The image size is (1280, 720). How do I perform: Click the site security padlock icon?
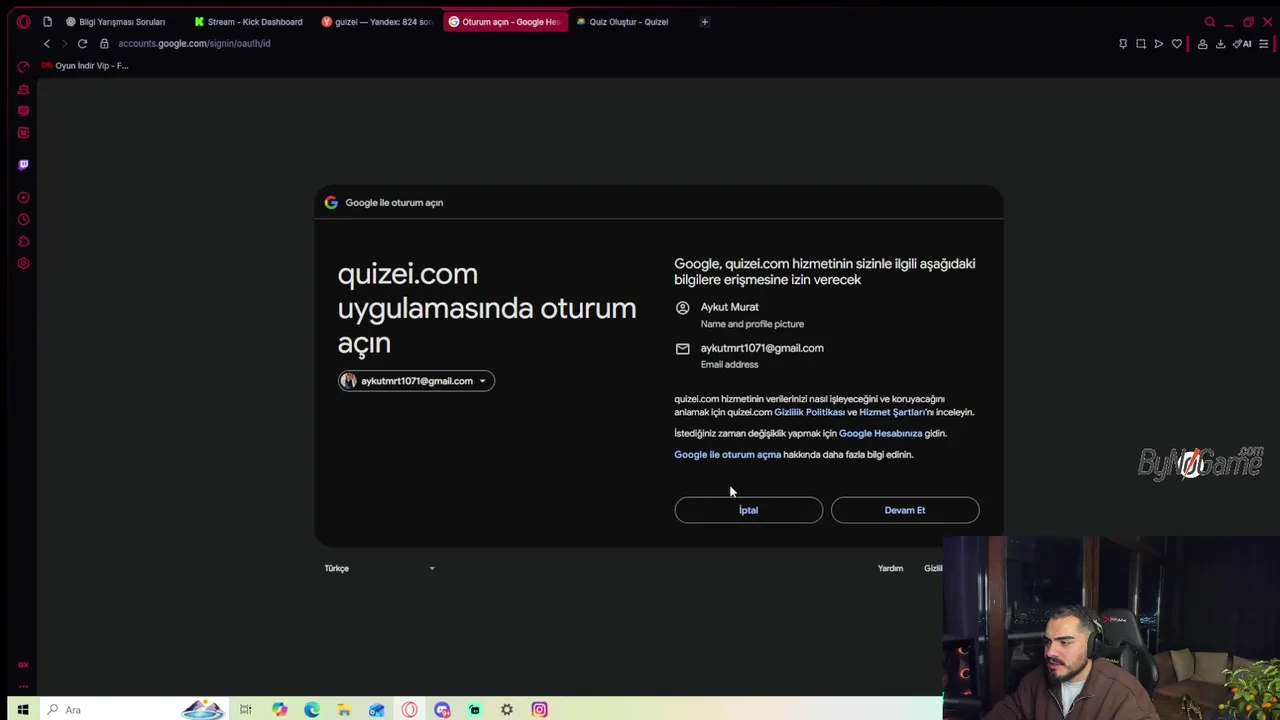pos(104,44)
